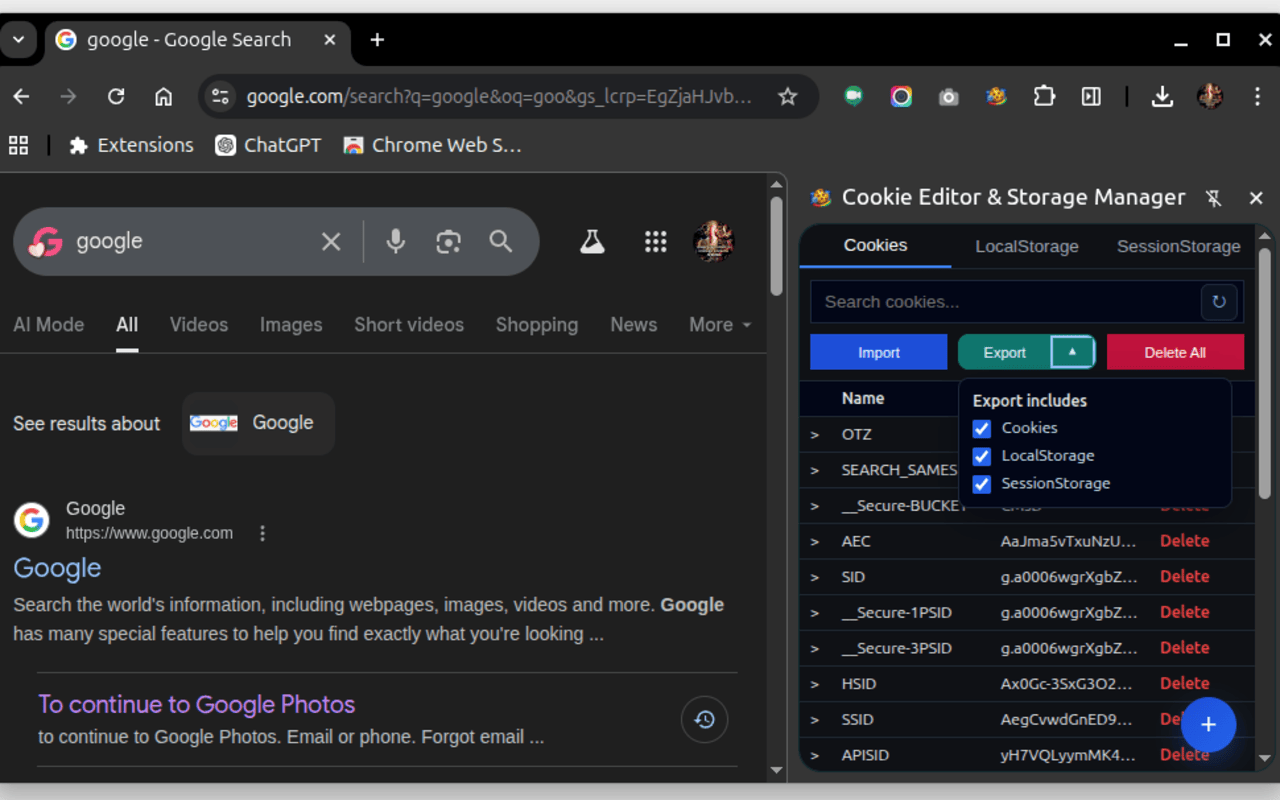Switch to the Images search tab
Image resolution: width=1280 pixels, height=800 pixels.
click(291, 325)
